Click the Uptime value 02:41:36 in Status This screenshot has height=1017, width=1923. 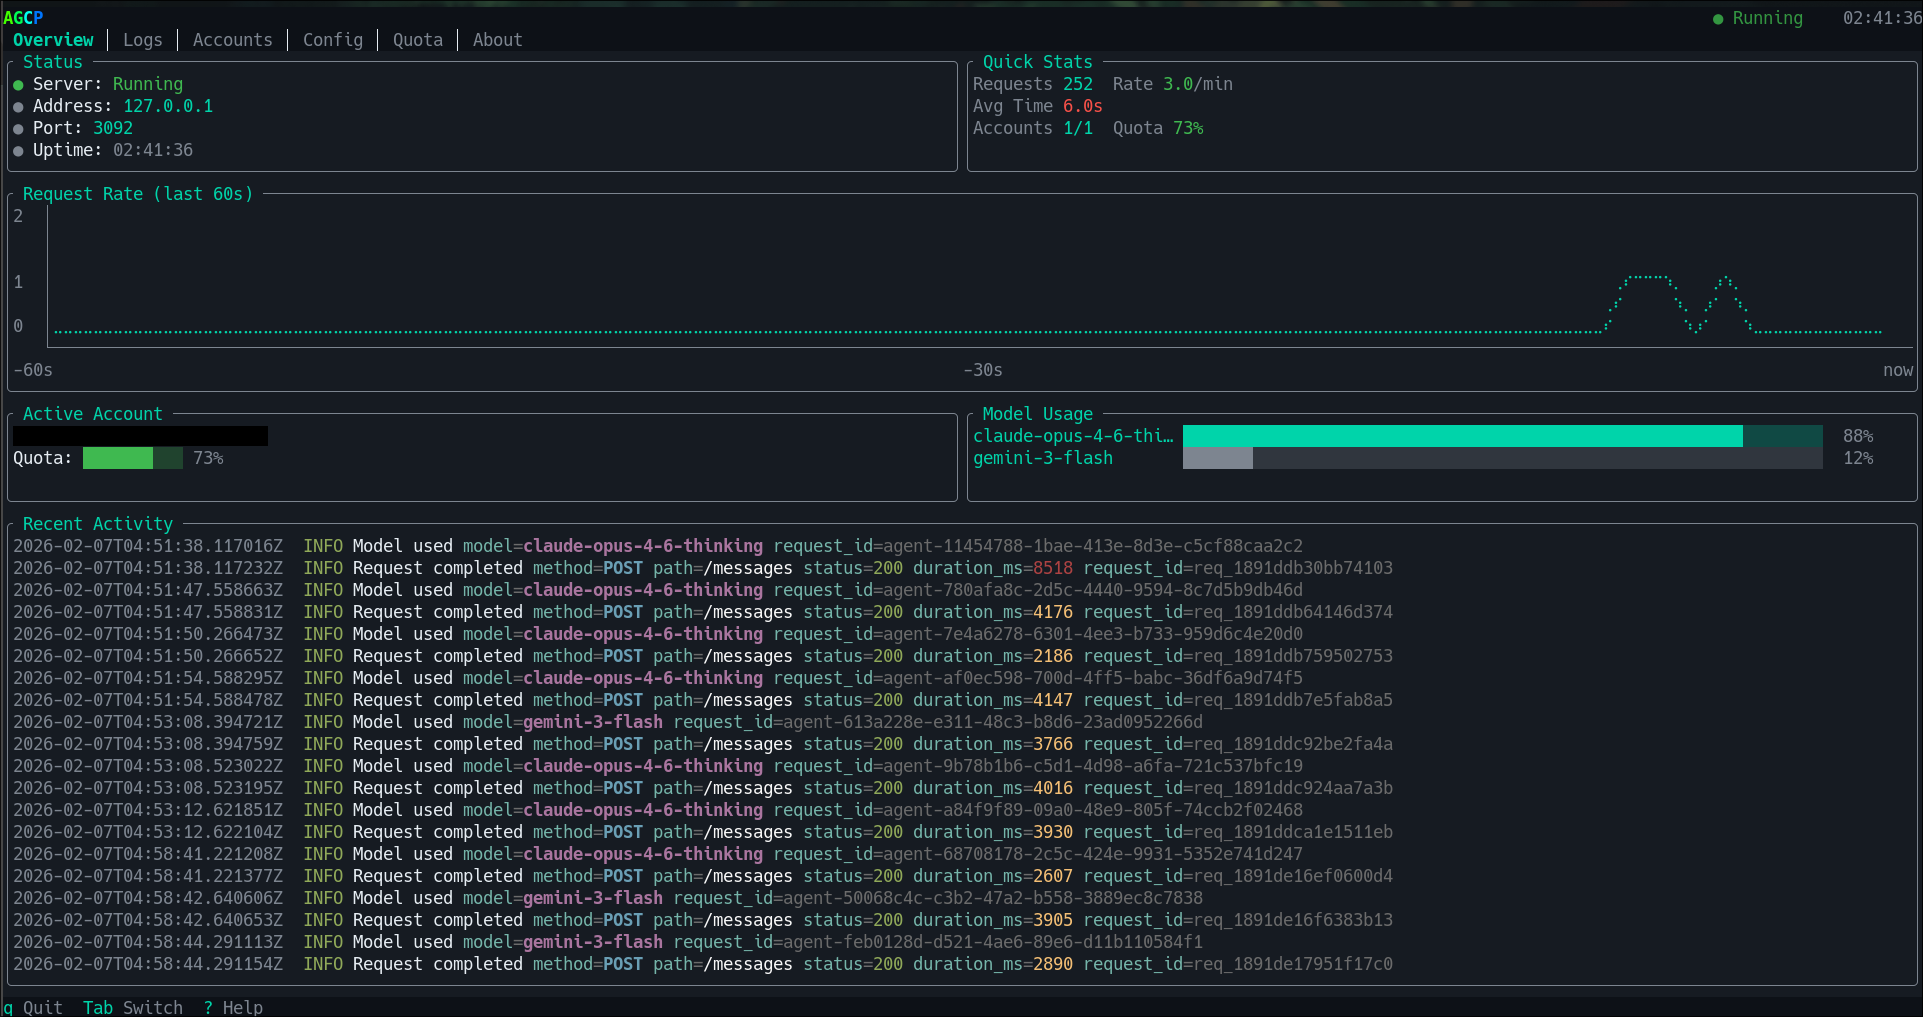(153, 150)
